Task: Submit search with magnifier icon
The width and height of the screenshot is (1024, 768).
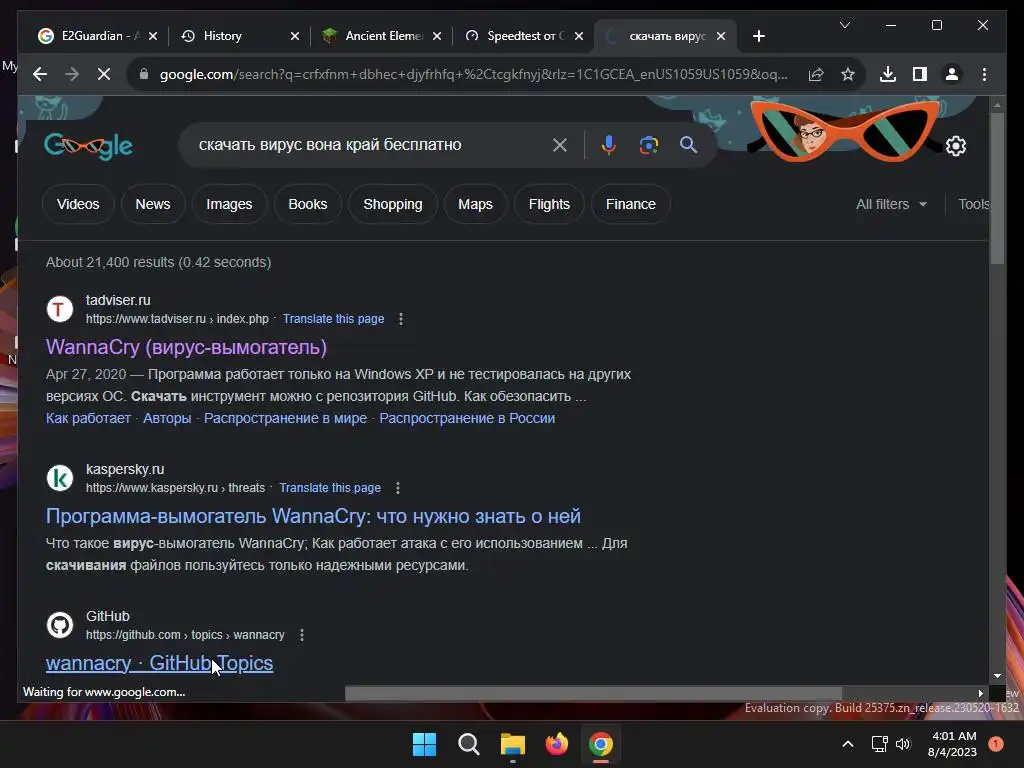Action: 688,145
